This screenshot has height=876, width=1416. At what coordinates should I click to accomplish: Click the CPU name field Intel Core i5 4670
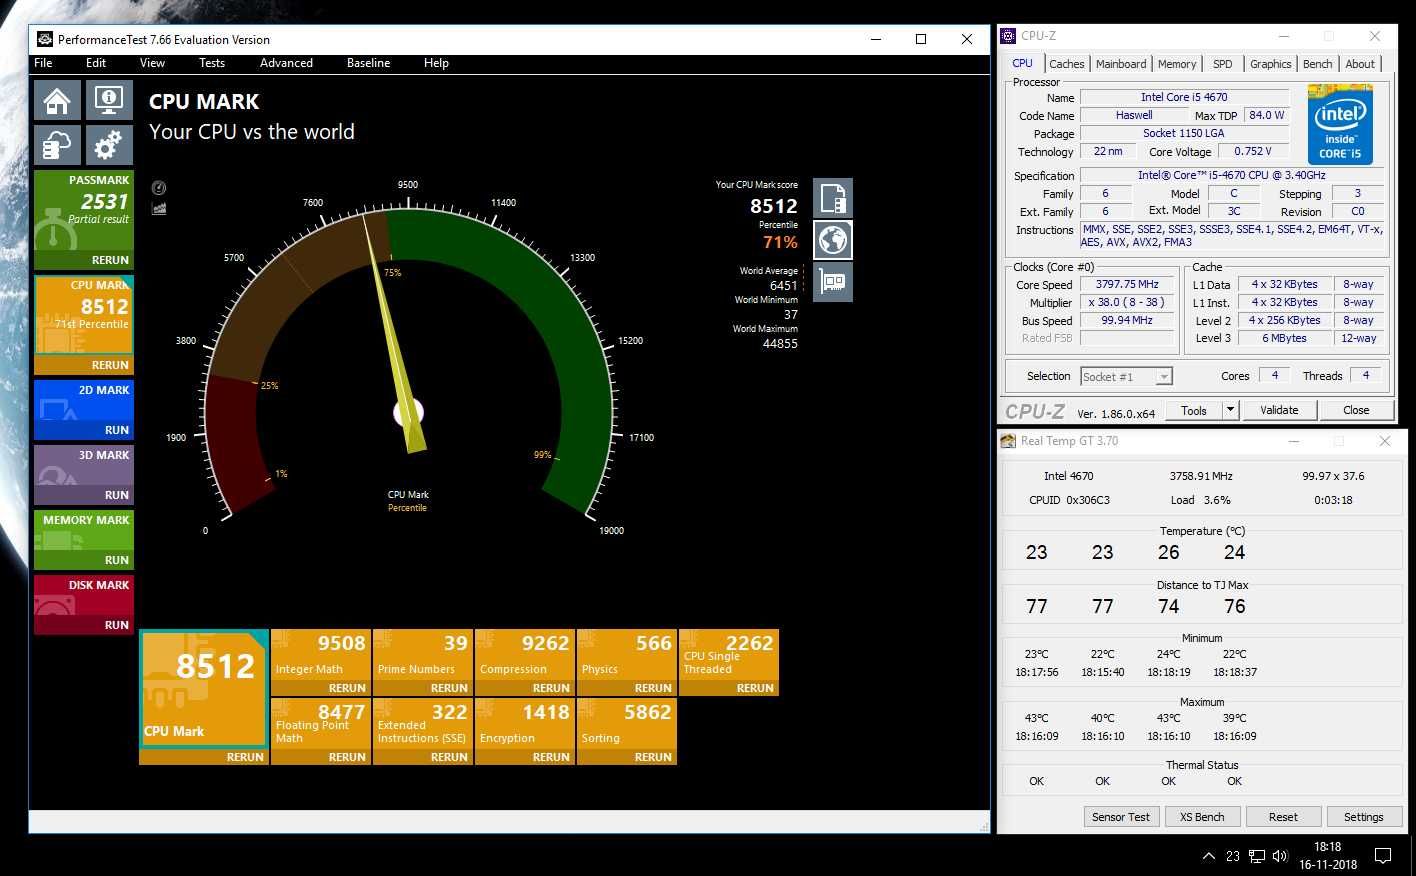(x=1184, y=97)
